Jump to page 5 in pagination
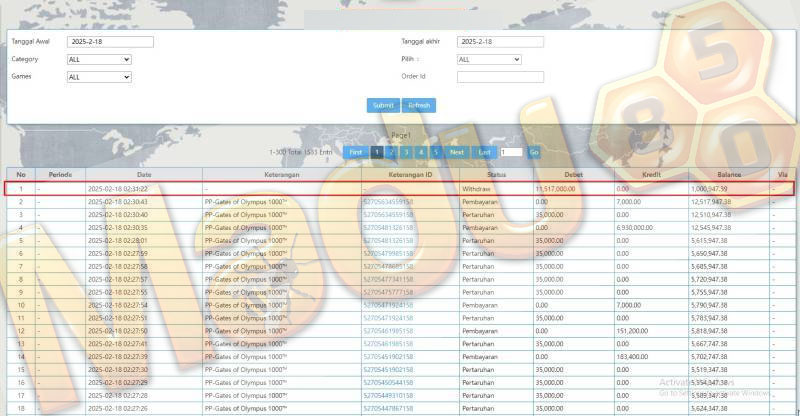 point(436,152)
